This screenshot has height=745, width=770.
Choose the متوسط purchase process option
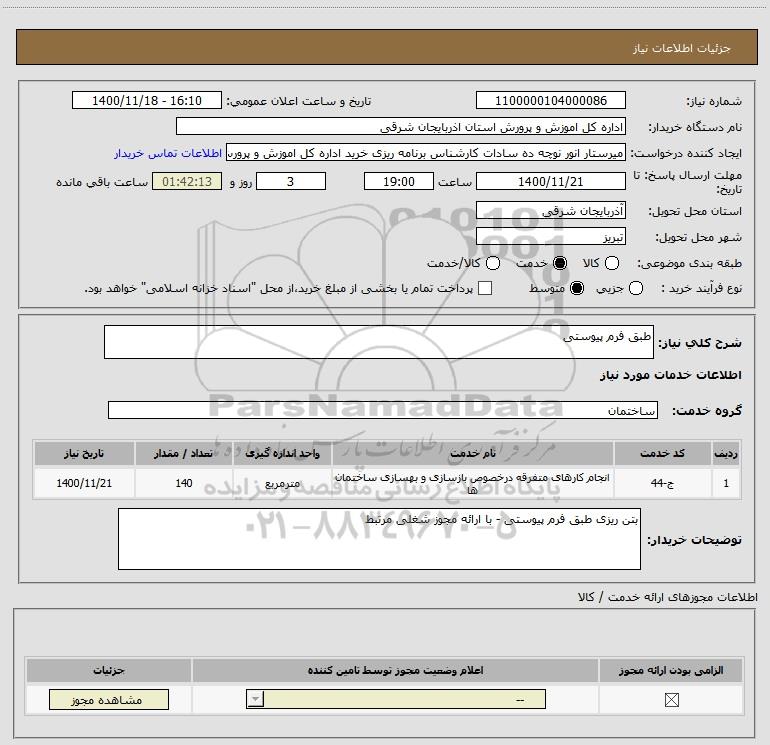(x=577, y=288)
